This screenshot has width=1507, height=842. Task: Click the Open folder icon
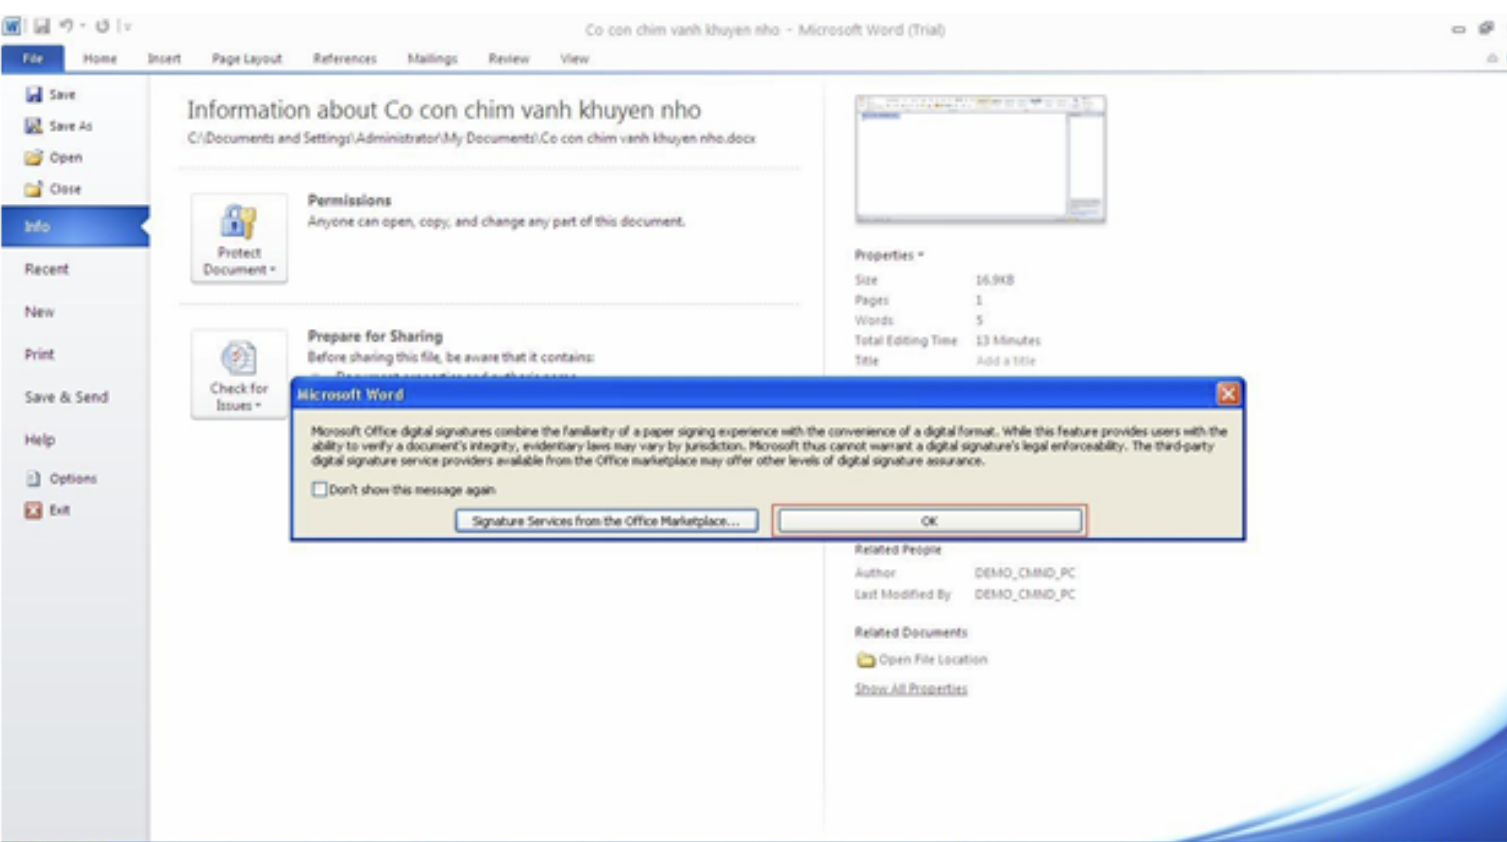(33, 157)
